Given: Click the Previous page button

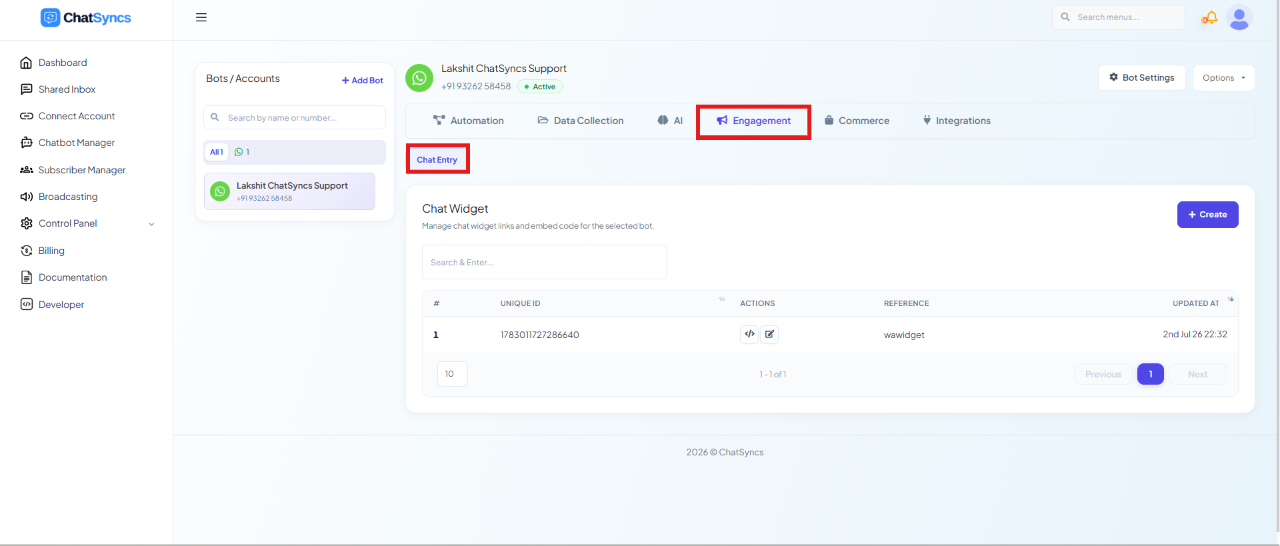Looking at the screenshot, I should point(1103,374).
